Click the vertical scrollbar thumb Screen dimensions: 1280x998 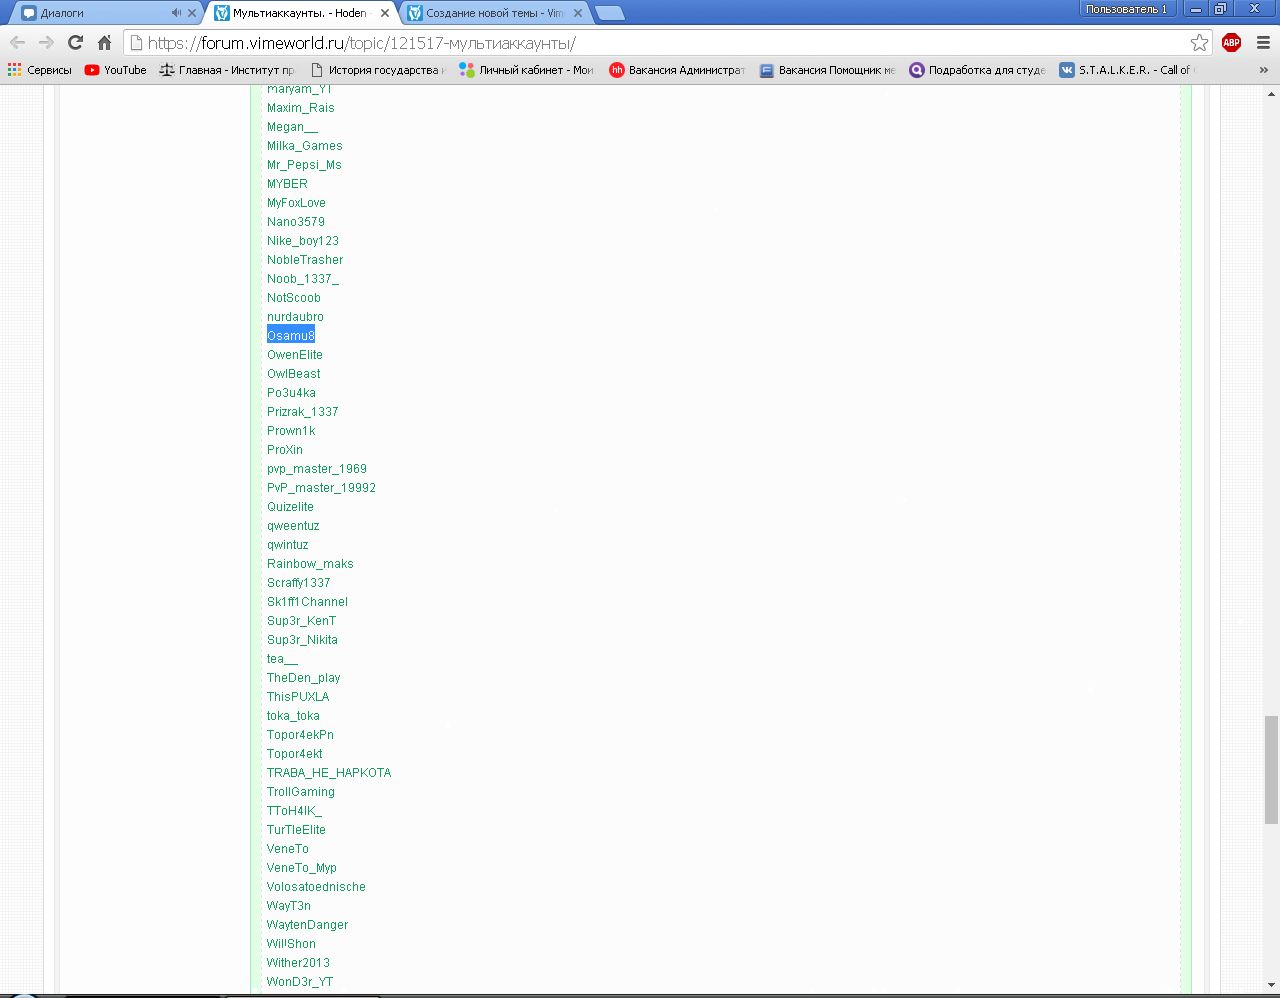[1271, 768]
